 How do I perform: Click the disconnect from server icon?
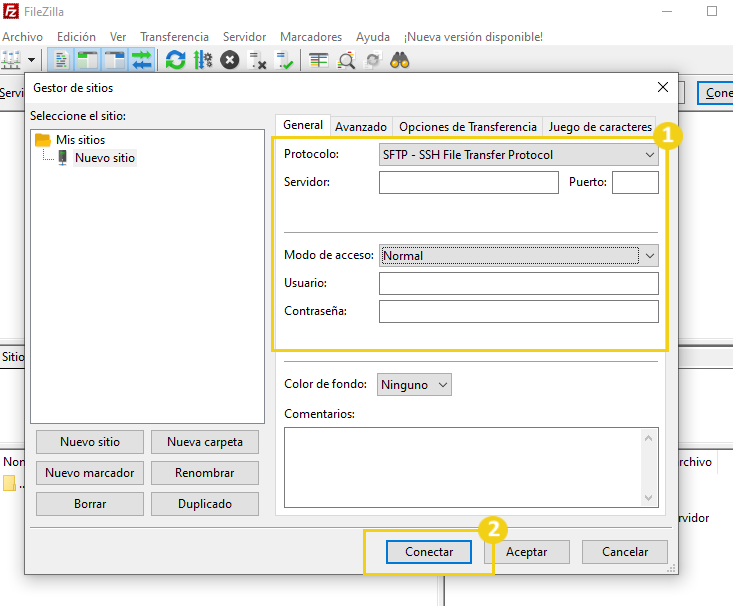[x=257, y=60]
